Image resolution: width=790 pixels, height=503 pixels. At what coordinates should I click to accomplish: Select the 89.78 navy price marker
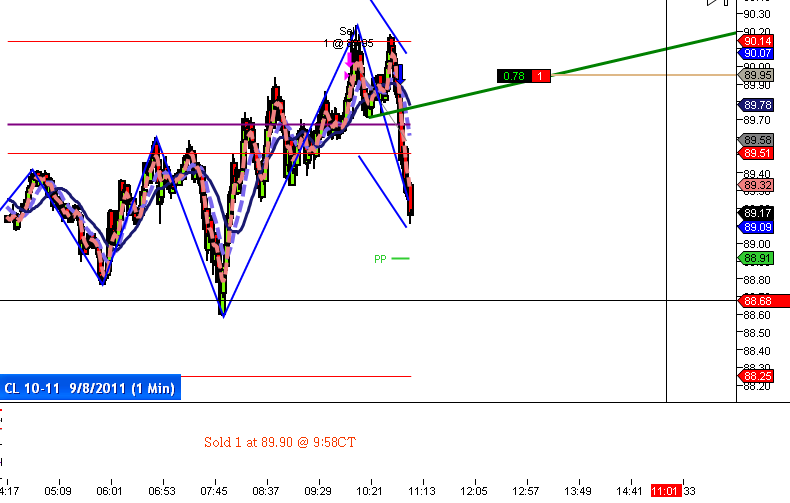(756, 105)
